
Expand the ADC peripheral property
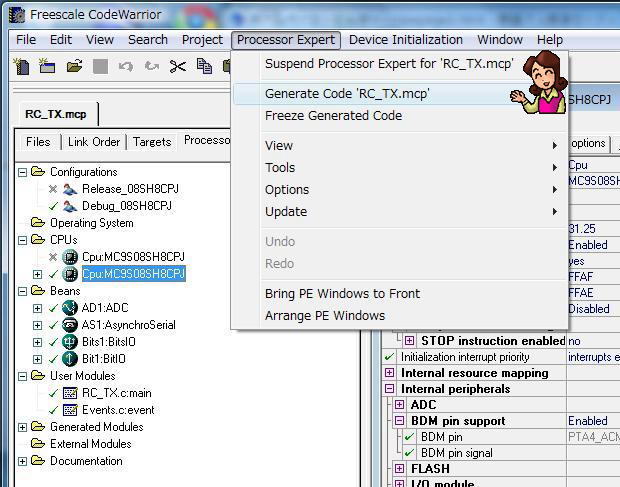click(x=399, y=404)
